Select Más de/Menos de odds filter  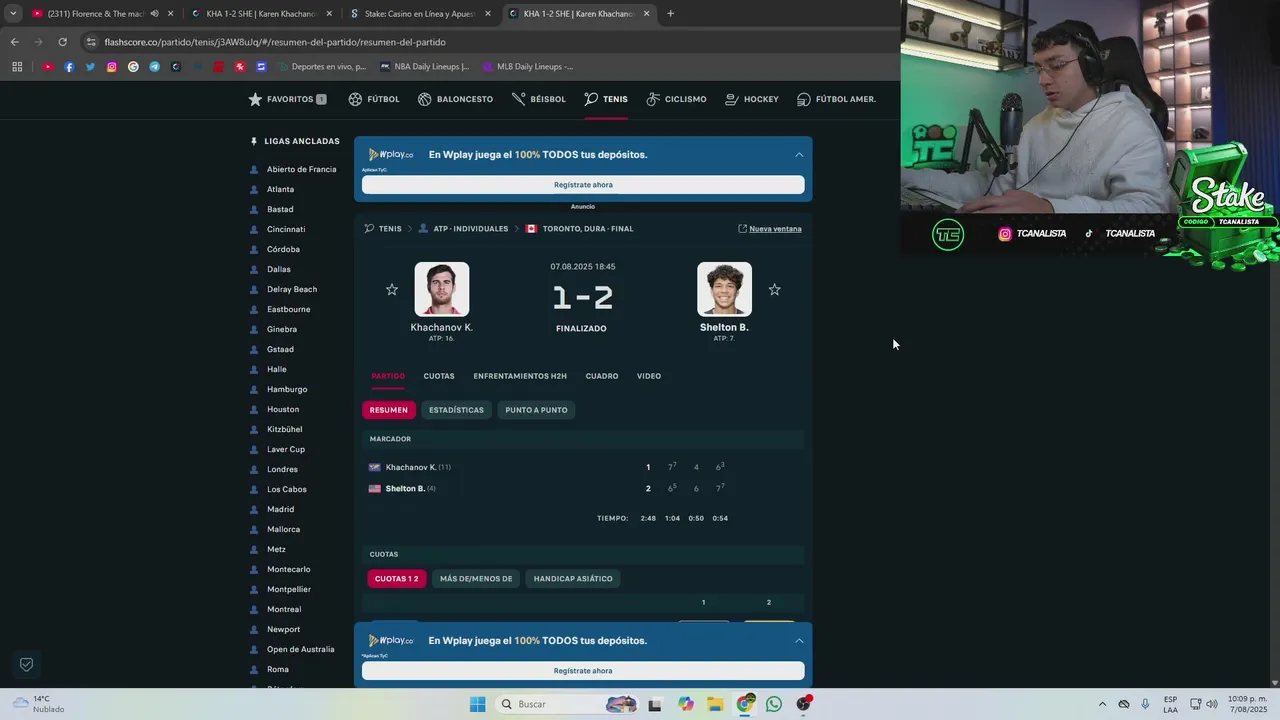click(x=476, y=578)
